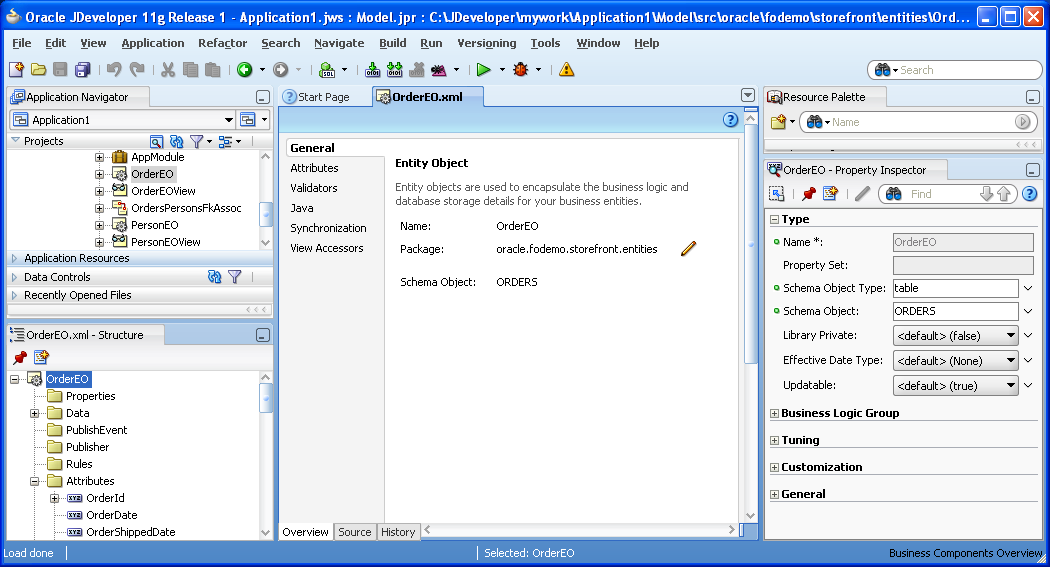Screen dimensions: 1050x567
Task: Click the New Gallery toolbar icon
Action: coord(16,70)
